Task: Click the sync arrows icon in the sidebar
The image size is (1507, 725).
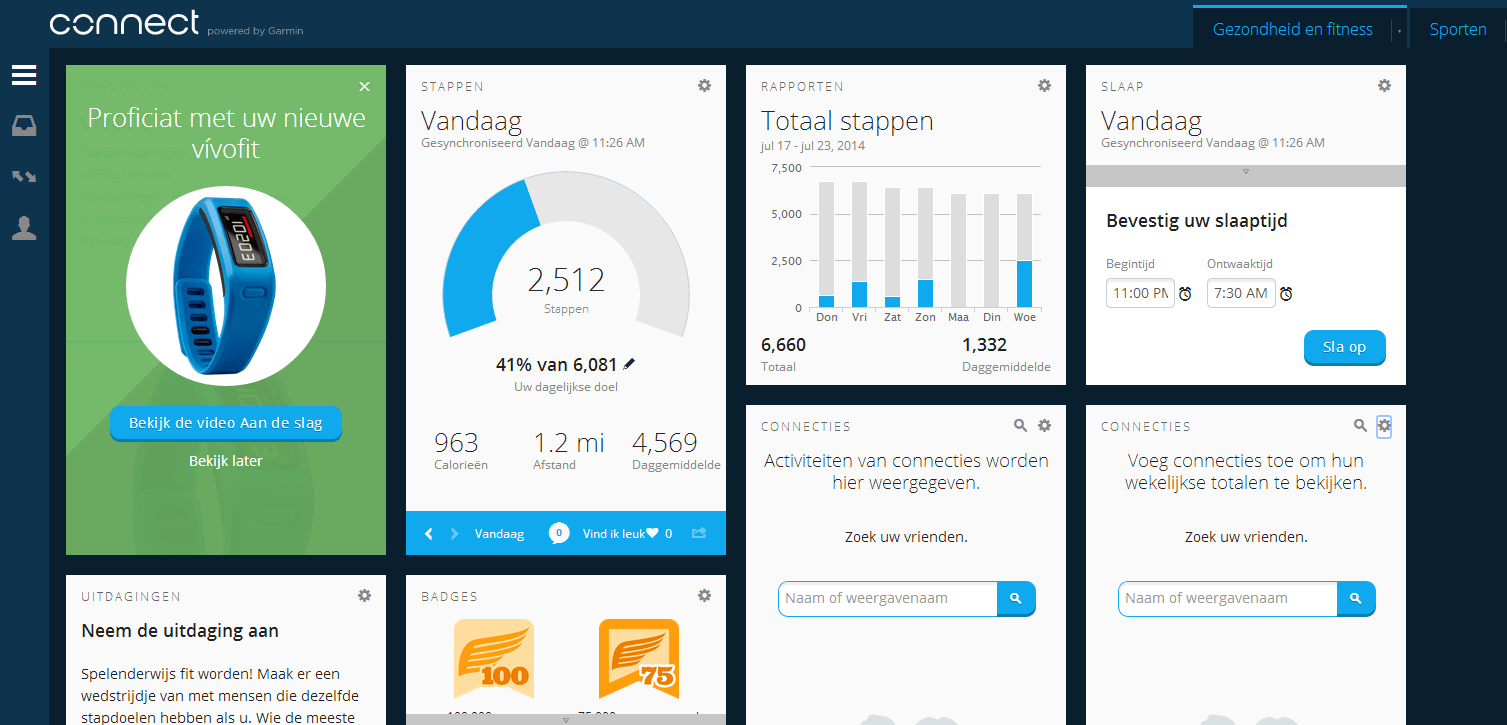Action: [x=24, y=177]
